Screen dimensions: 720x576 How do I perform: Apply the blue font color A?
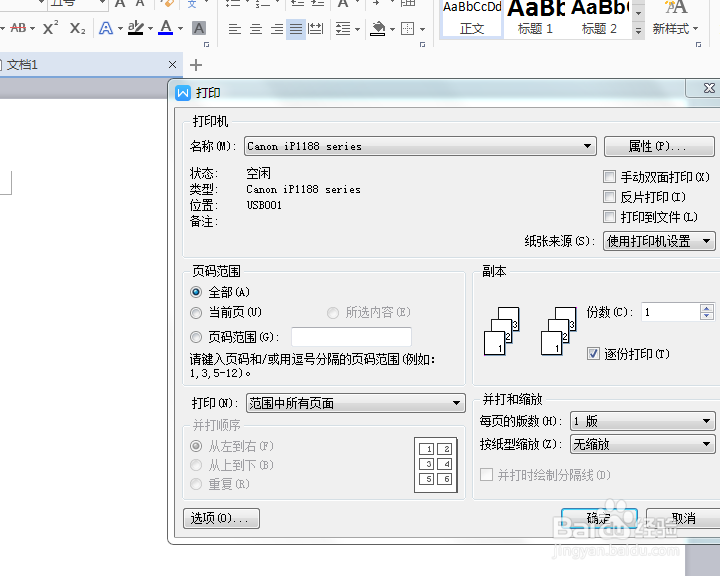click(x=166, y=28)
